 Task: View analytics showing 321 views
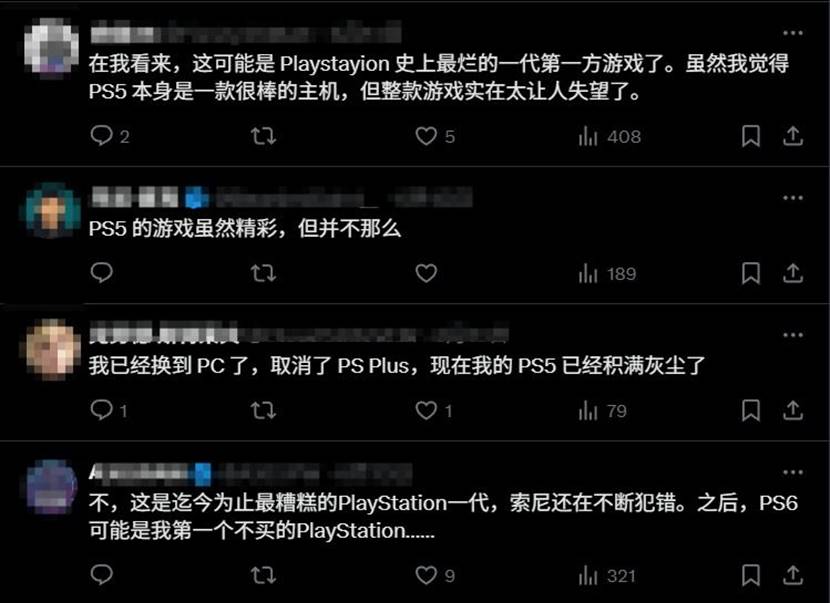pyautogui.click(x=607, y=575)
